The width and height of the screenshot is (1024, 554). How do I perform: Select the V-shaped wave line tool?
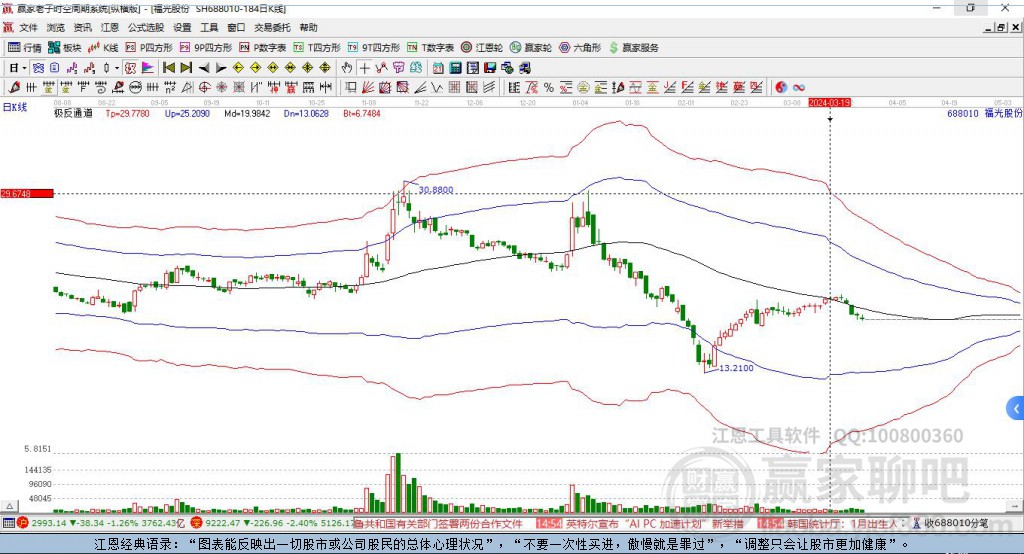[x=437, y=88]
